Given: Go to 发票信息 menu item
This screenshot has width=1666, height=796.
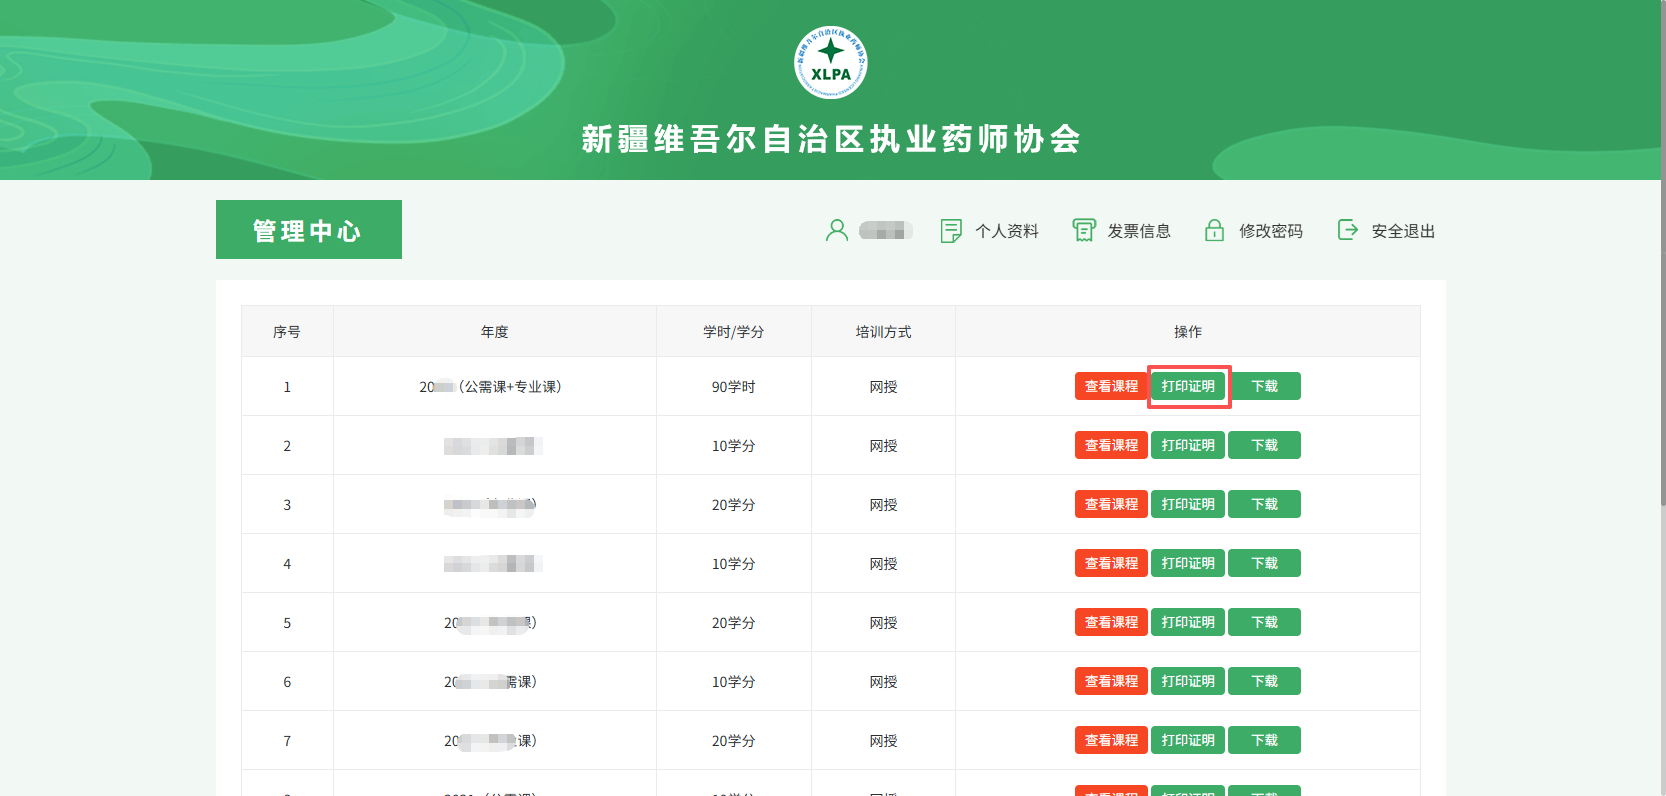Looking at the screenshot, I should click(1139, 231).
